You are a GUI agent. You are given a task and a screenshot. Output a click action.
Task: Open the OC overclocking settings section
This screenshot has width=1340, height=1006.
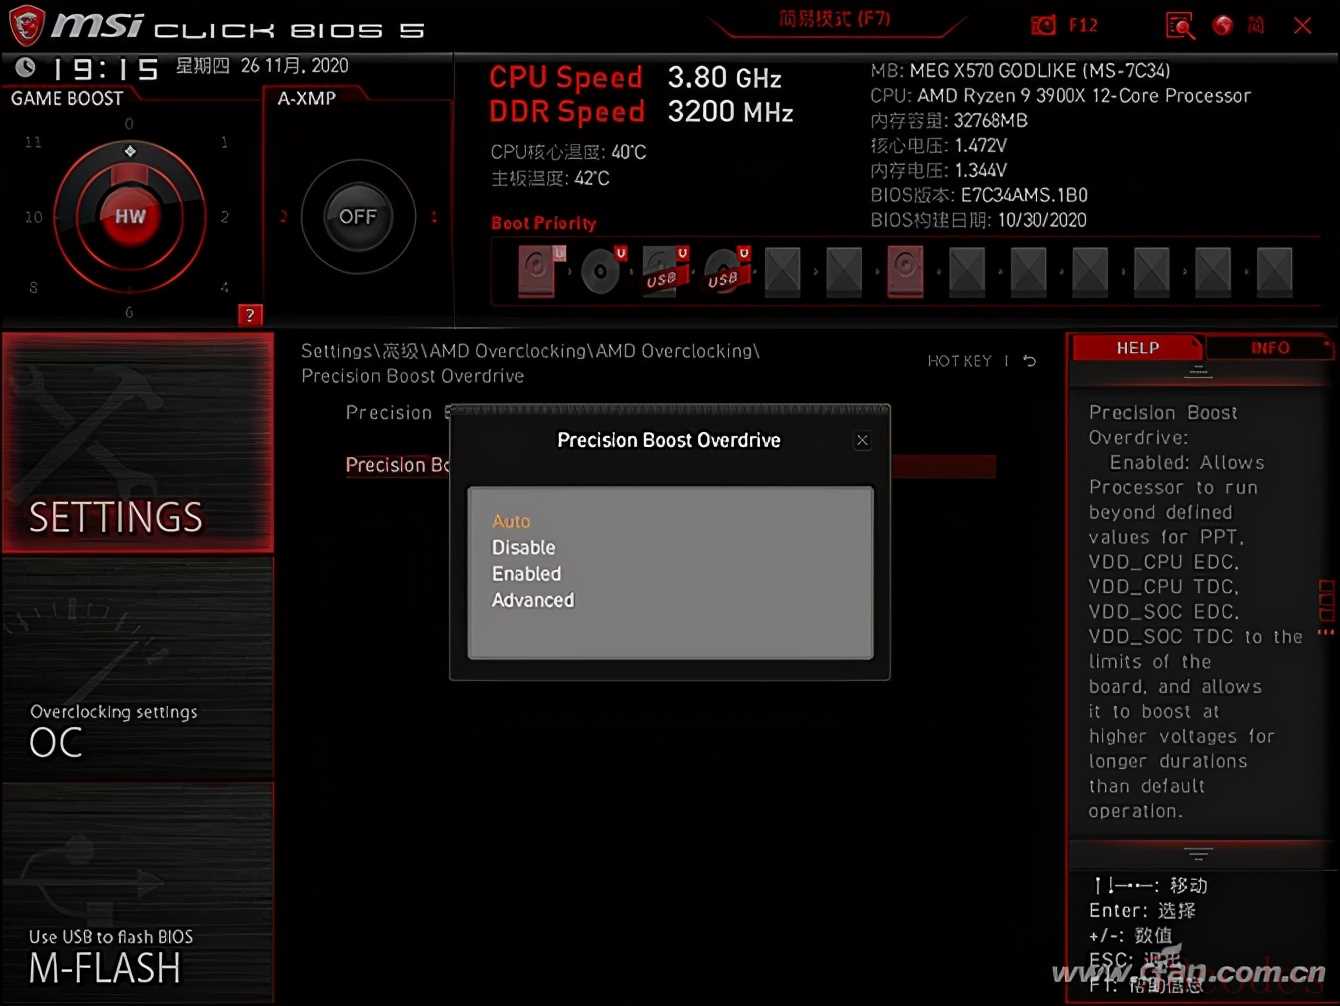click(x=138, y=667)
